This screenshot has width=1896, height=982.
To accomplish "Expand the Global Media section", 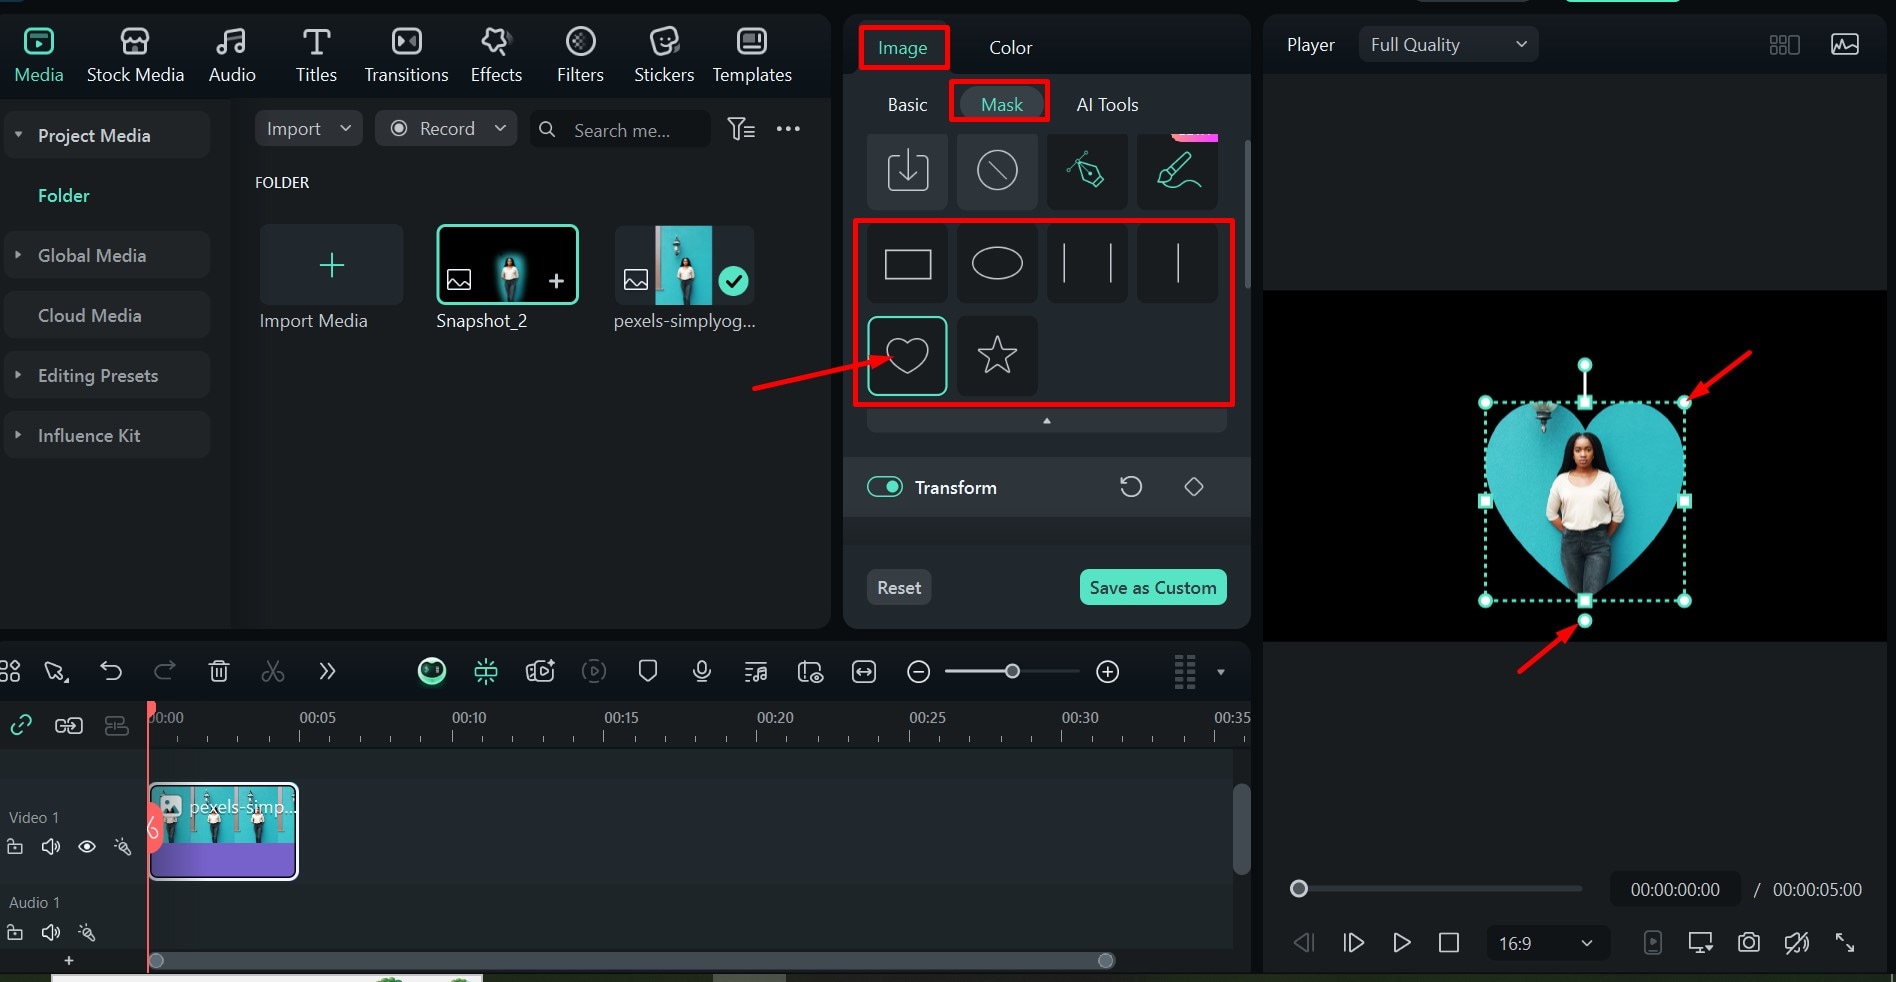I will (x=18, y=254).
